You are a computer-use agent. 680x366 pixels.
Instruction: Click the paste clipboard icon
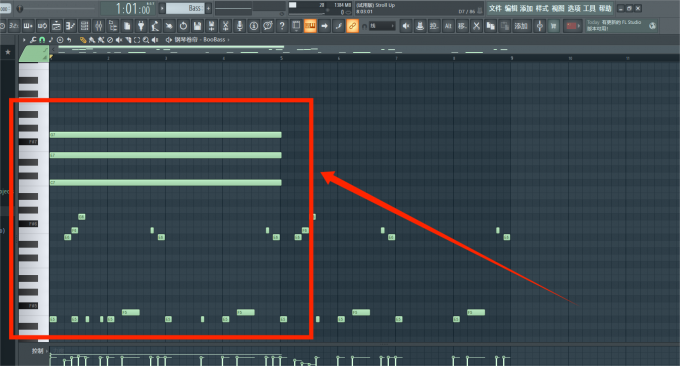(x=504, y=26)
